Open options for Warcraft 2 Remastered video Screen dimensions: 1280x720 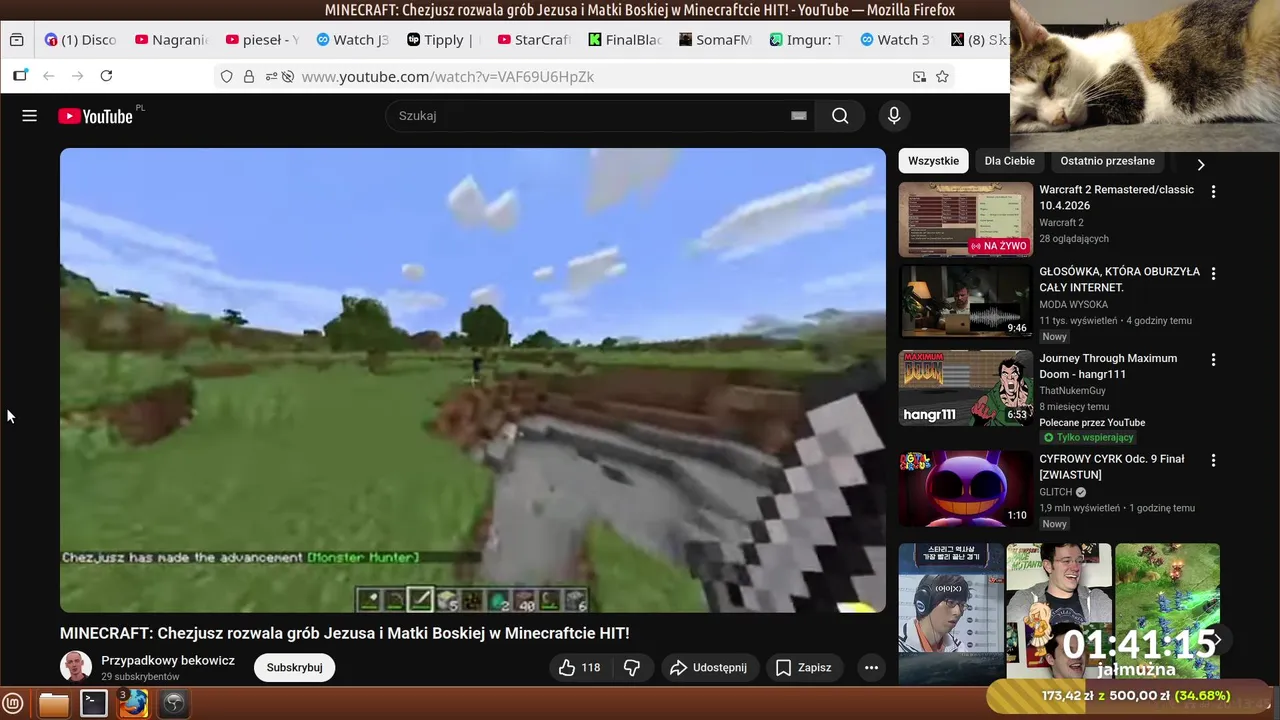[1213, 191]
